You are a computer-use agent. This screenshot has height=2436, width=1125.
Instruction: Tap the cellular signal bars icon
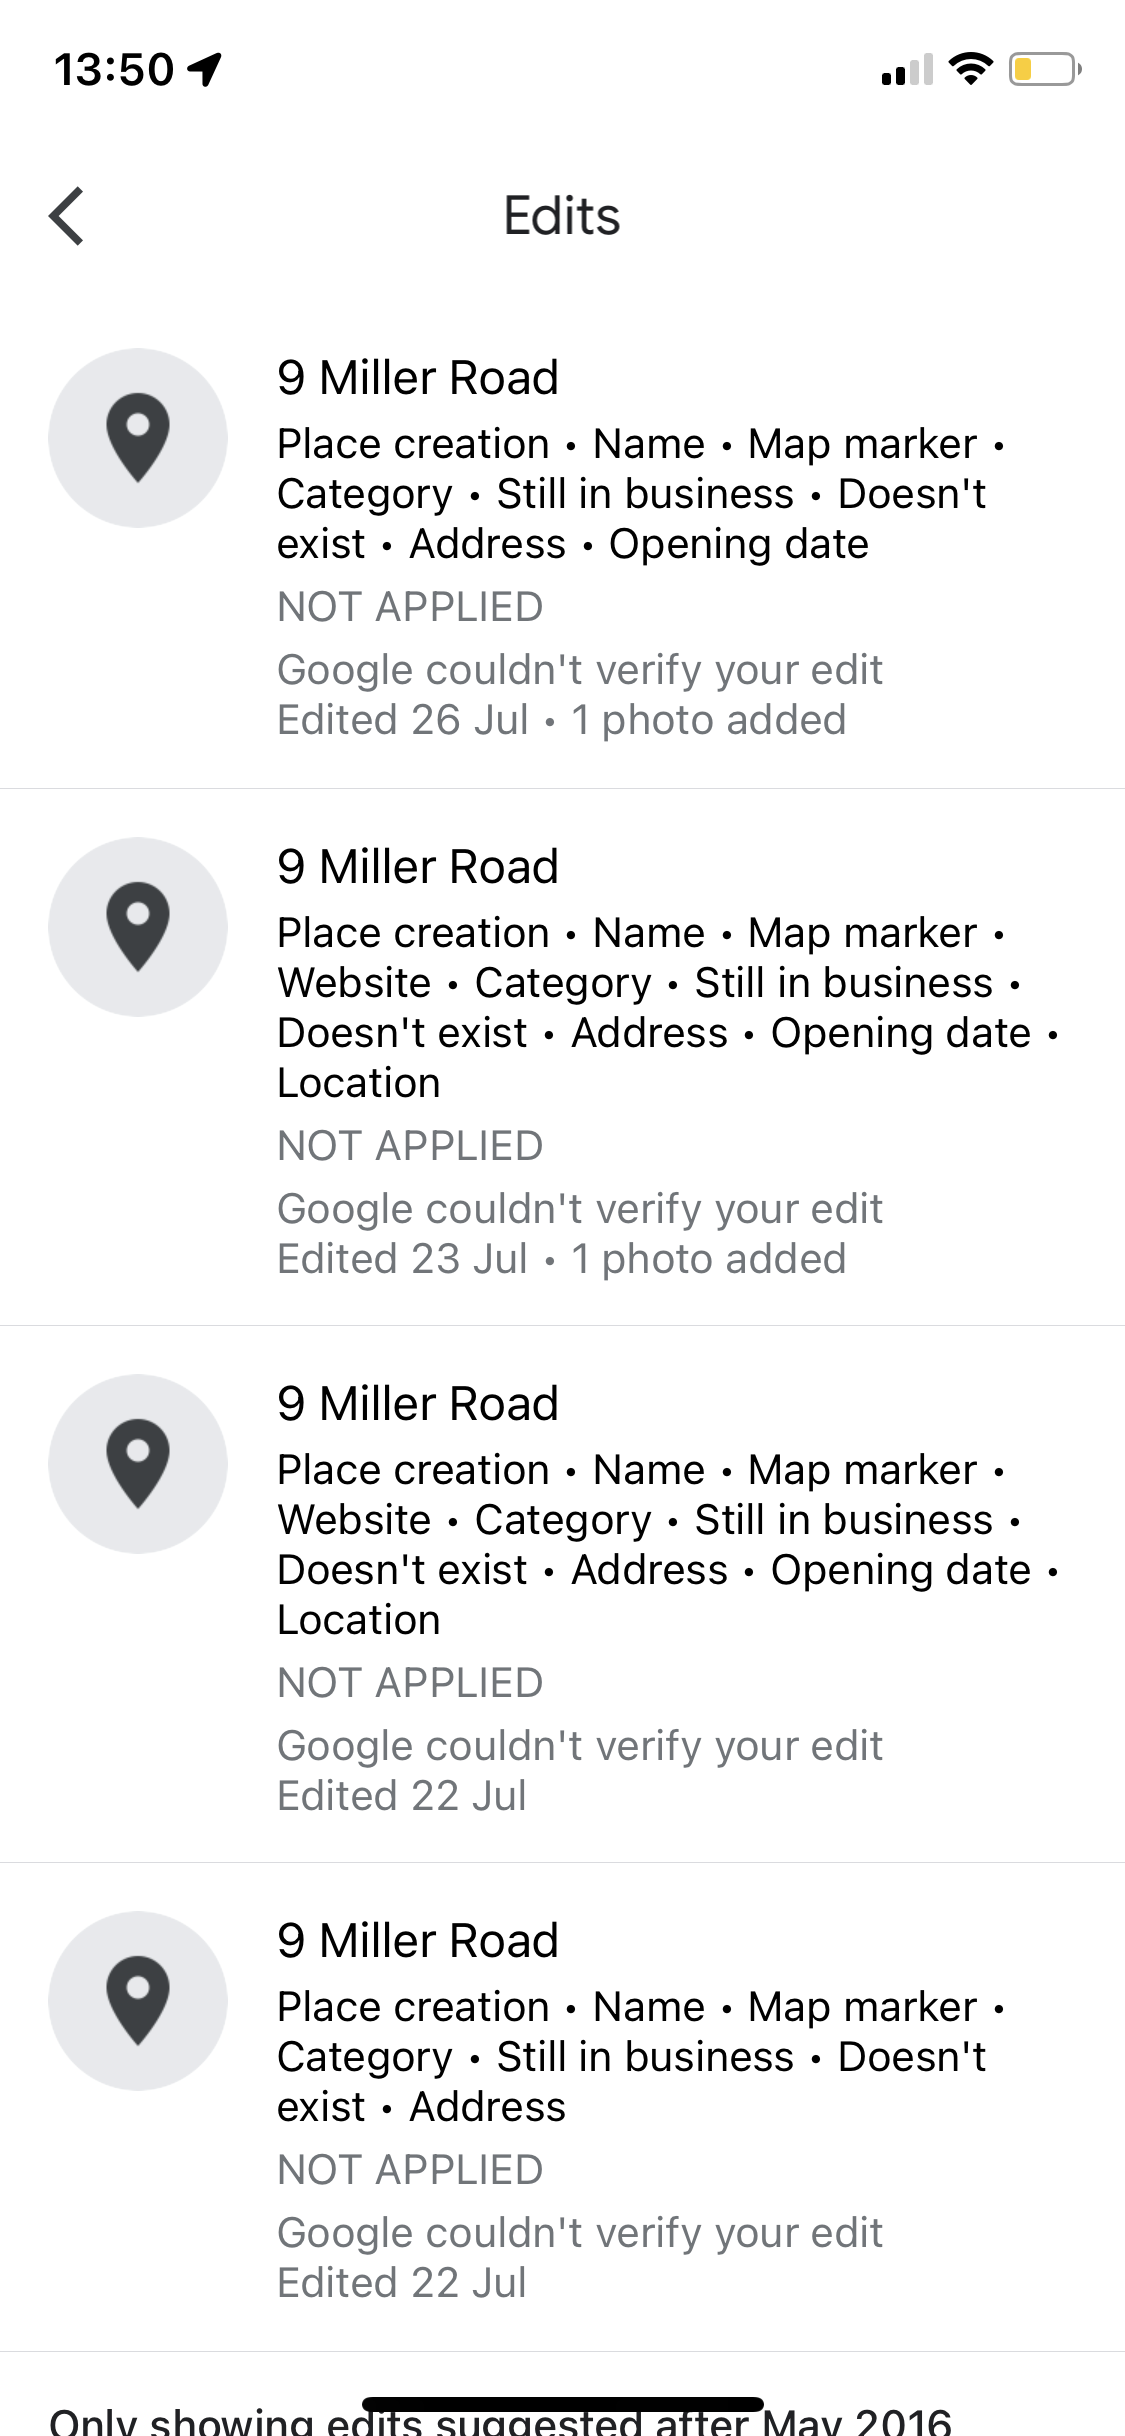tap(907, 70)
